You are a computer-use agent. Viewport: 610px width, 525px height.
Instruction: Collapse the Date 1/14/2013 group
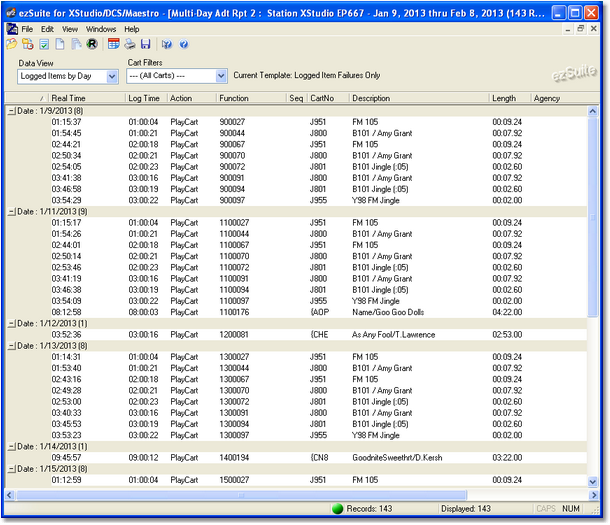(12, 447)
